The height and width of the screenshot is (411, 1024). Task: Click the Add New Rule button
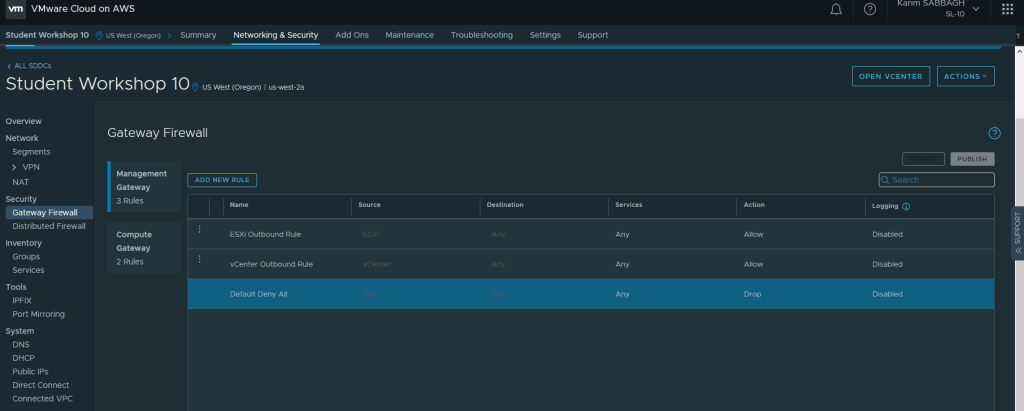222,180
